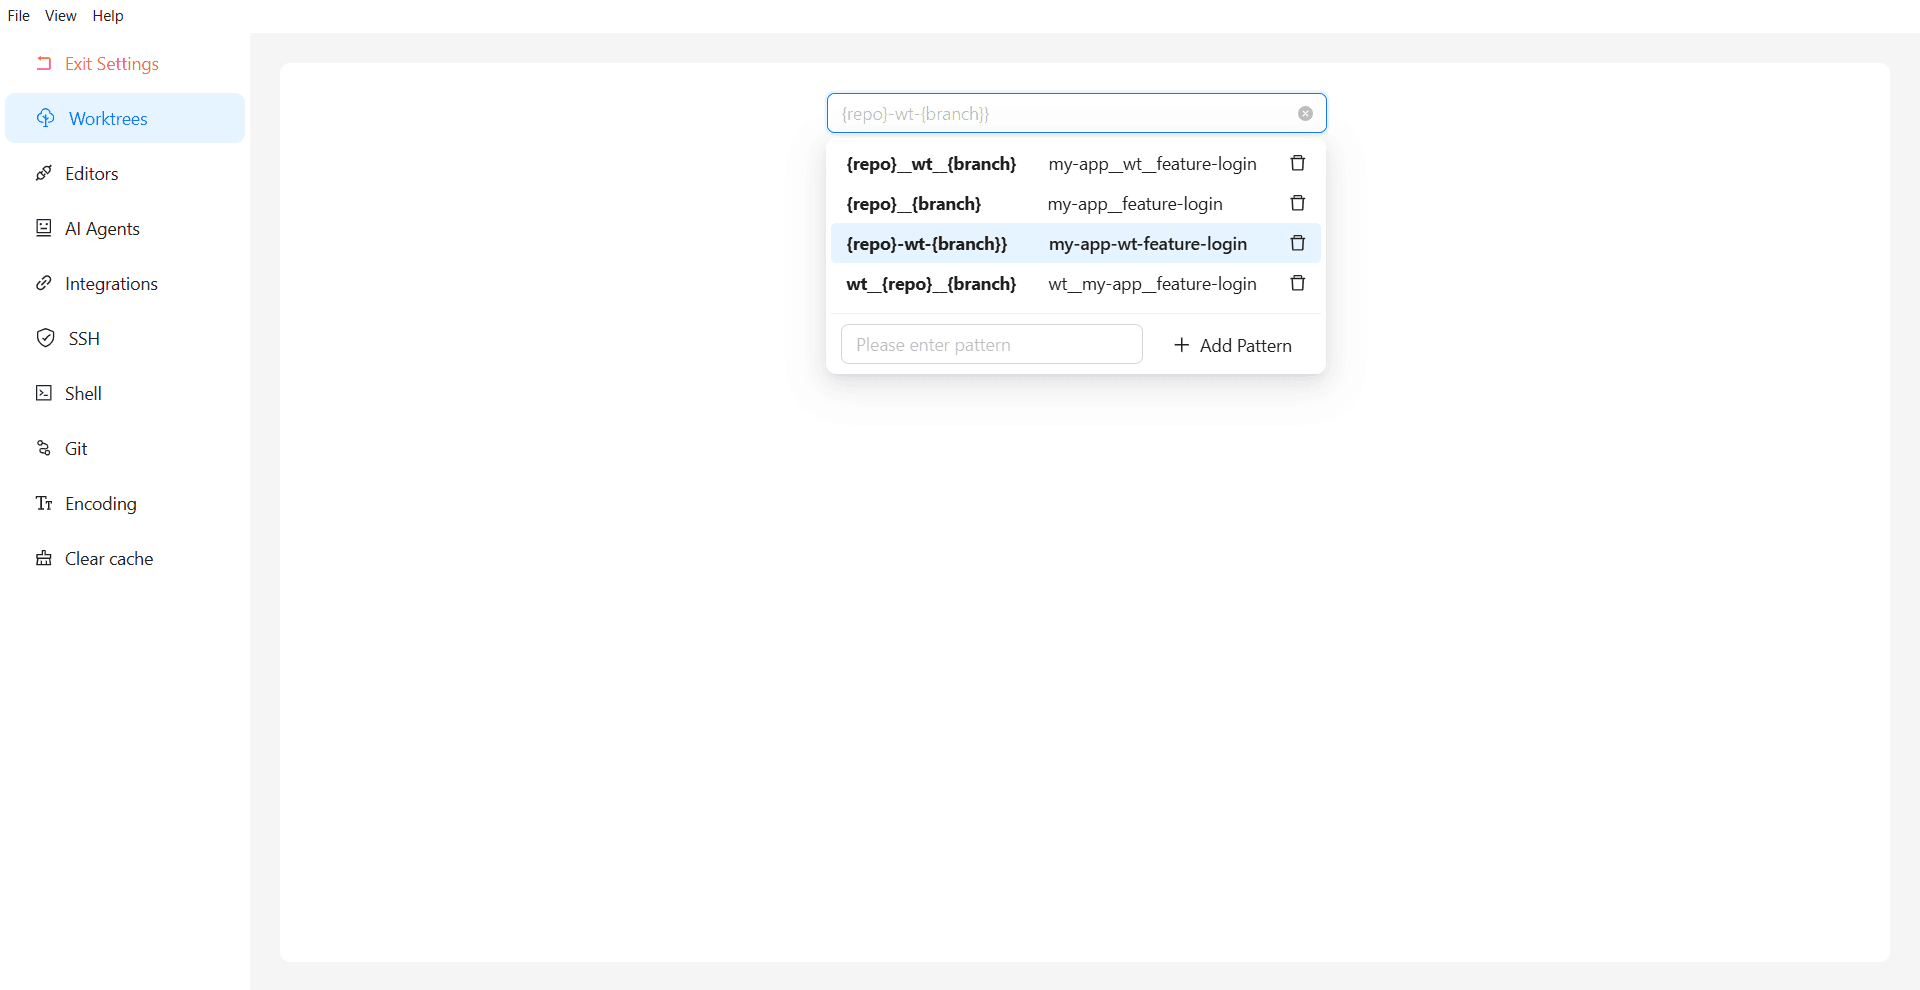Delete the {repo}-wt-{branch}} pattern
Viewport: 1920px width, 990px height.
pyautogui.click(x=1298, y=243)
